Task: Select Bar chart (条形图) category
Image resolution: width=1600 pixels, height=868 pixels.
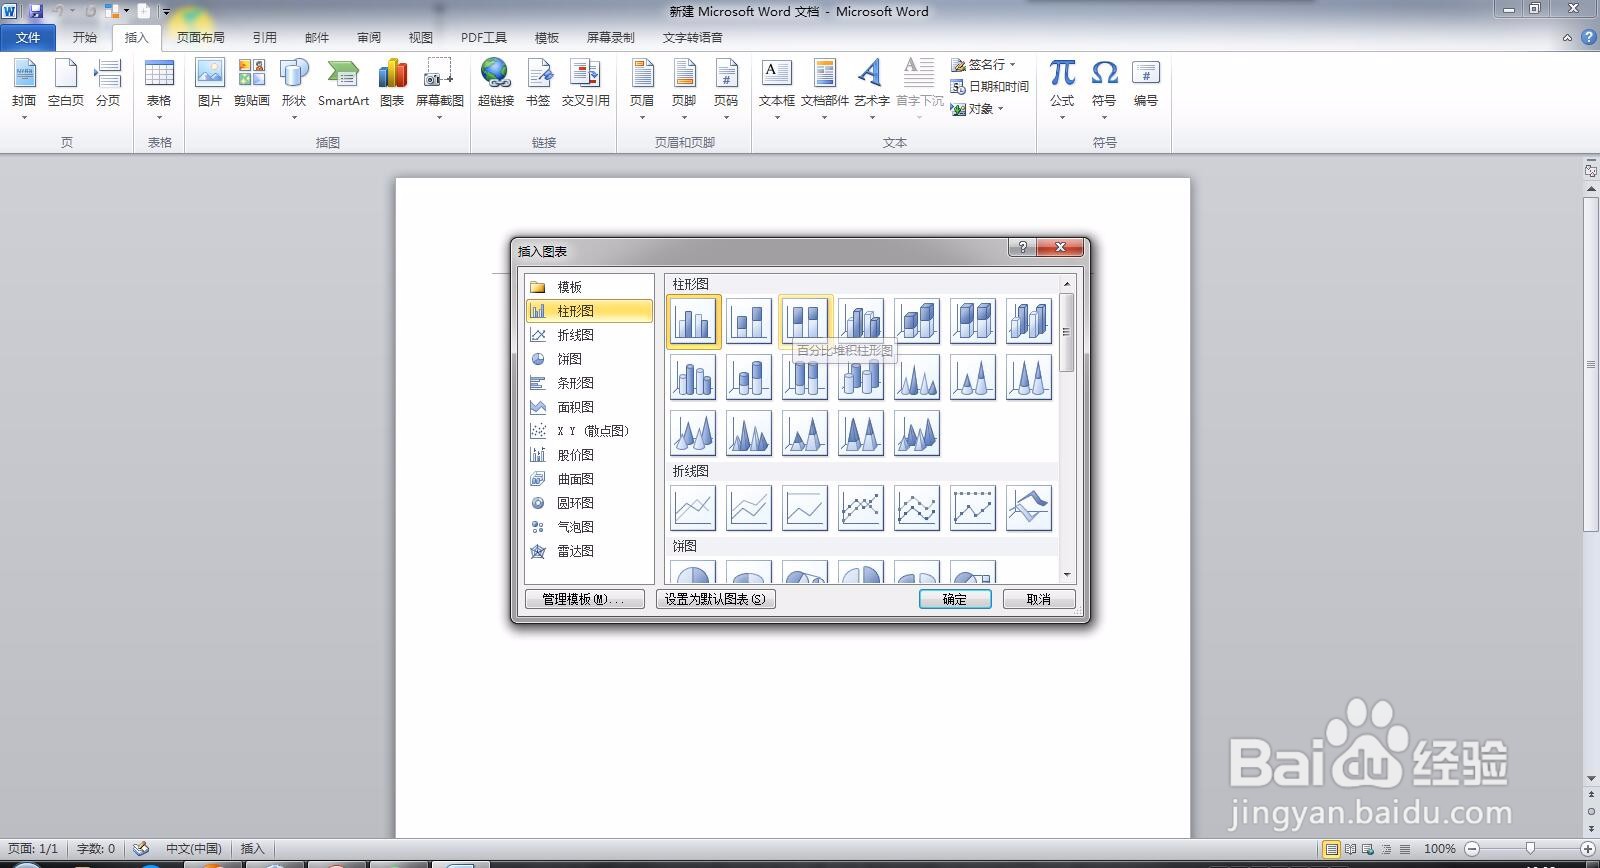Action: point(589,383)
